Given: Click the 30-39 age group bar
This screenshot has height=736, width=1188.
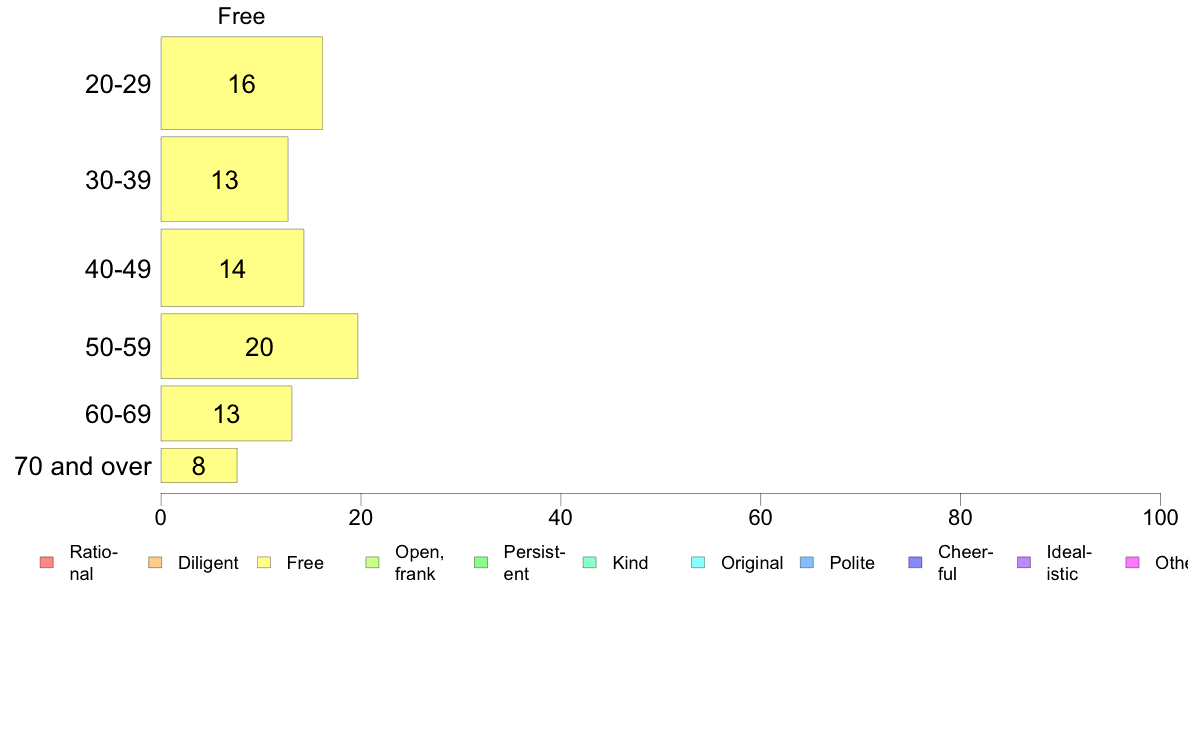Looking at the screenshot, I should click(x=224, y=179).
